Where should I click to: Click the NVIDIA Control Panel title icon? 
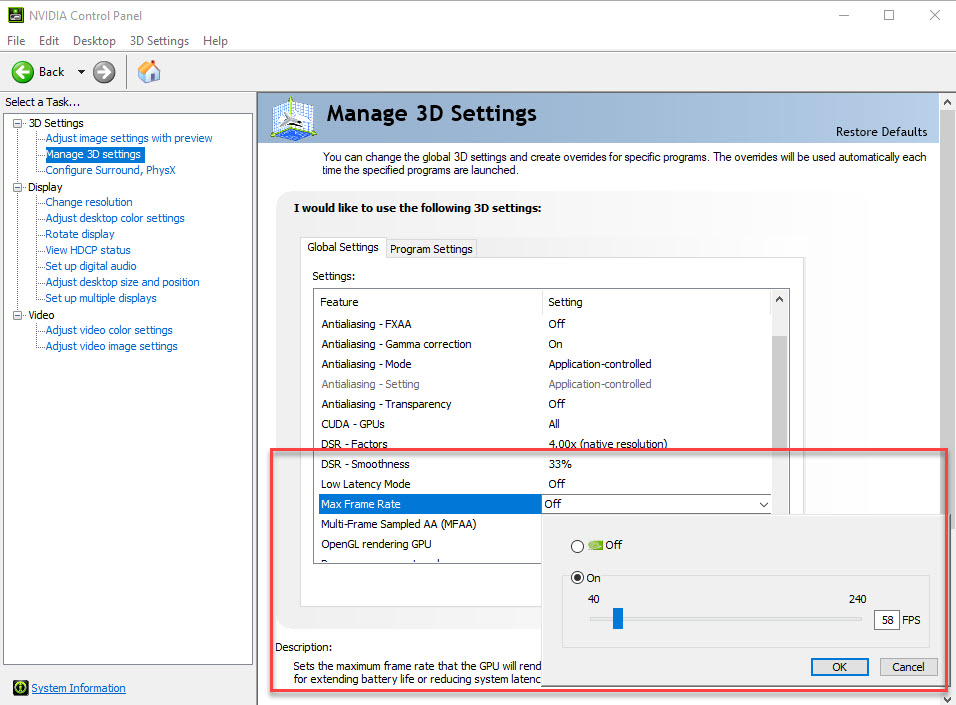(x=16, y=15)
